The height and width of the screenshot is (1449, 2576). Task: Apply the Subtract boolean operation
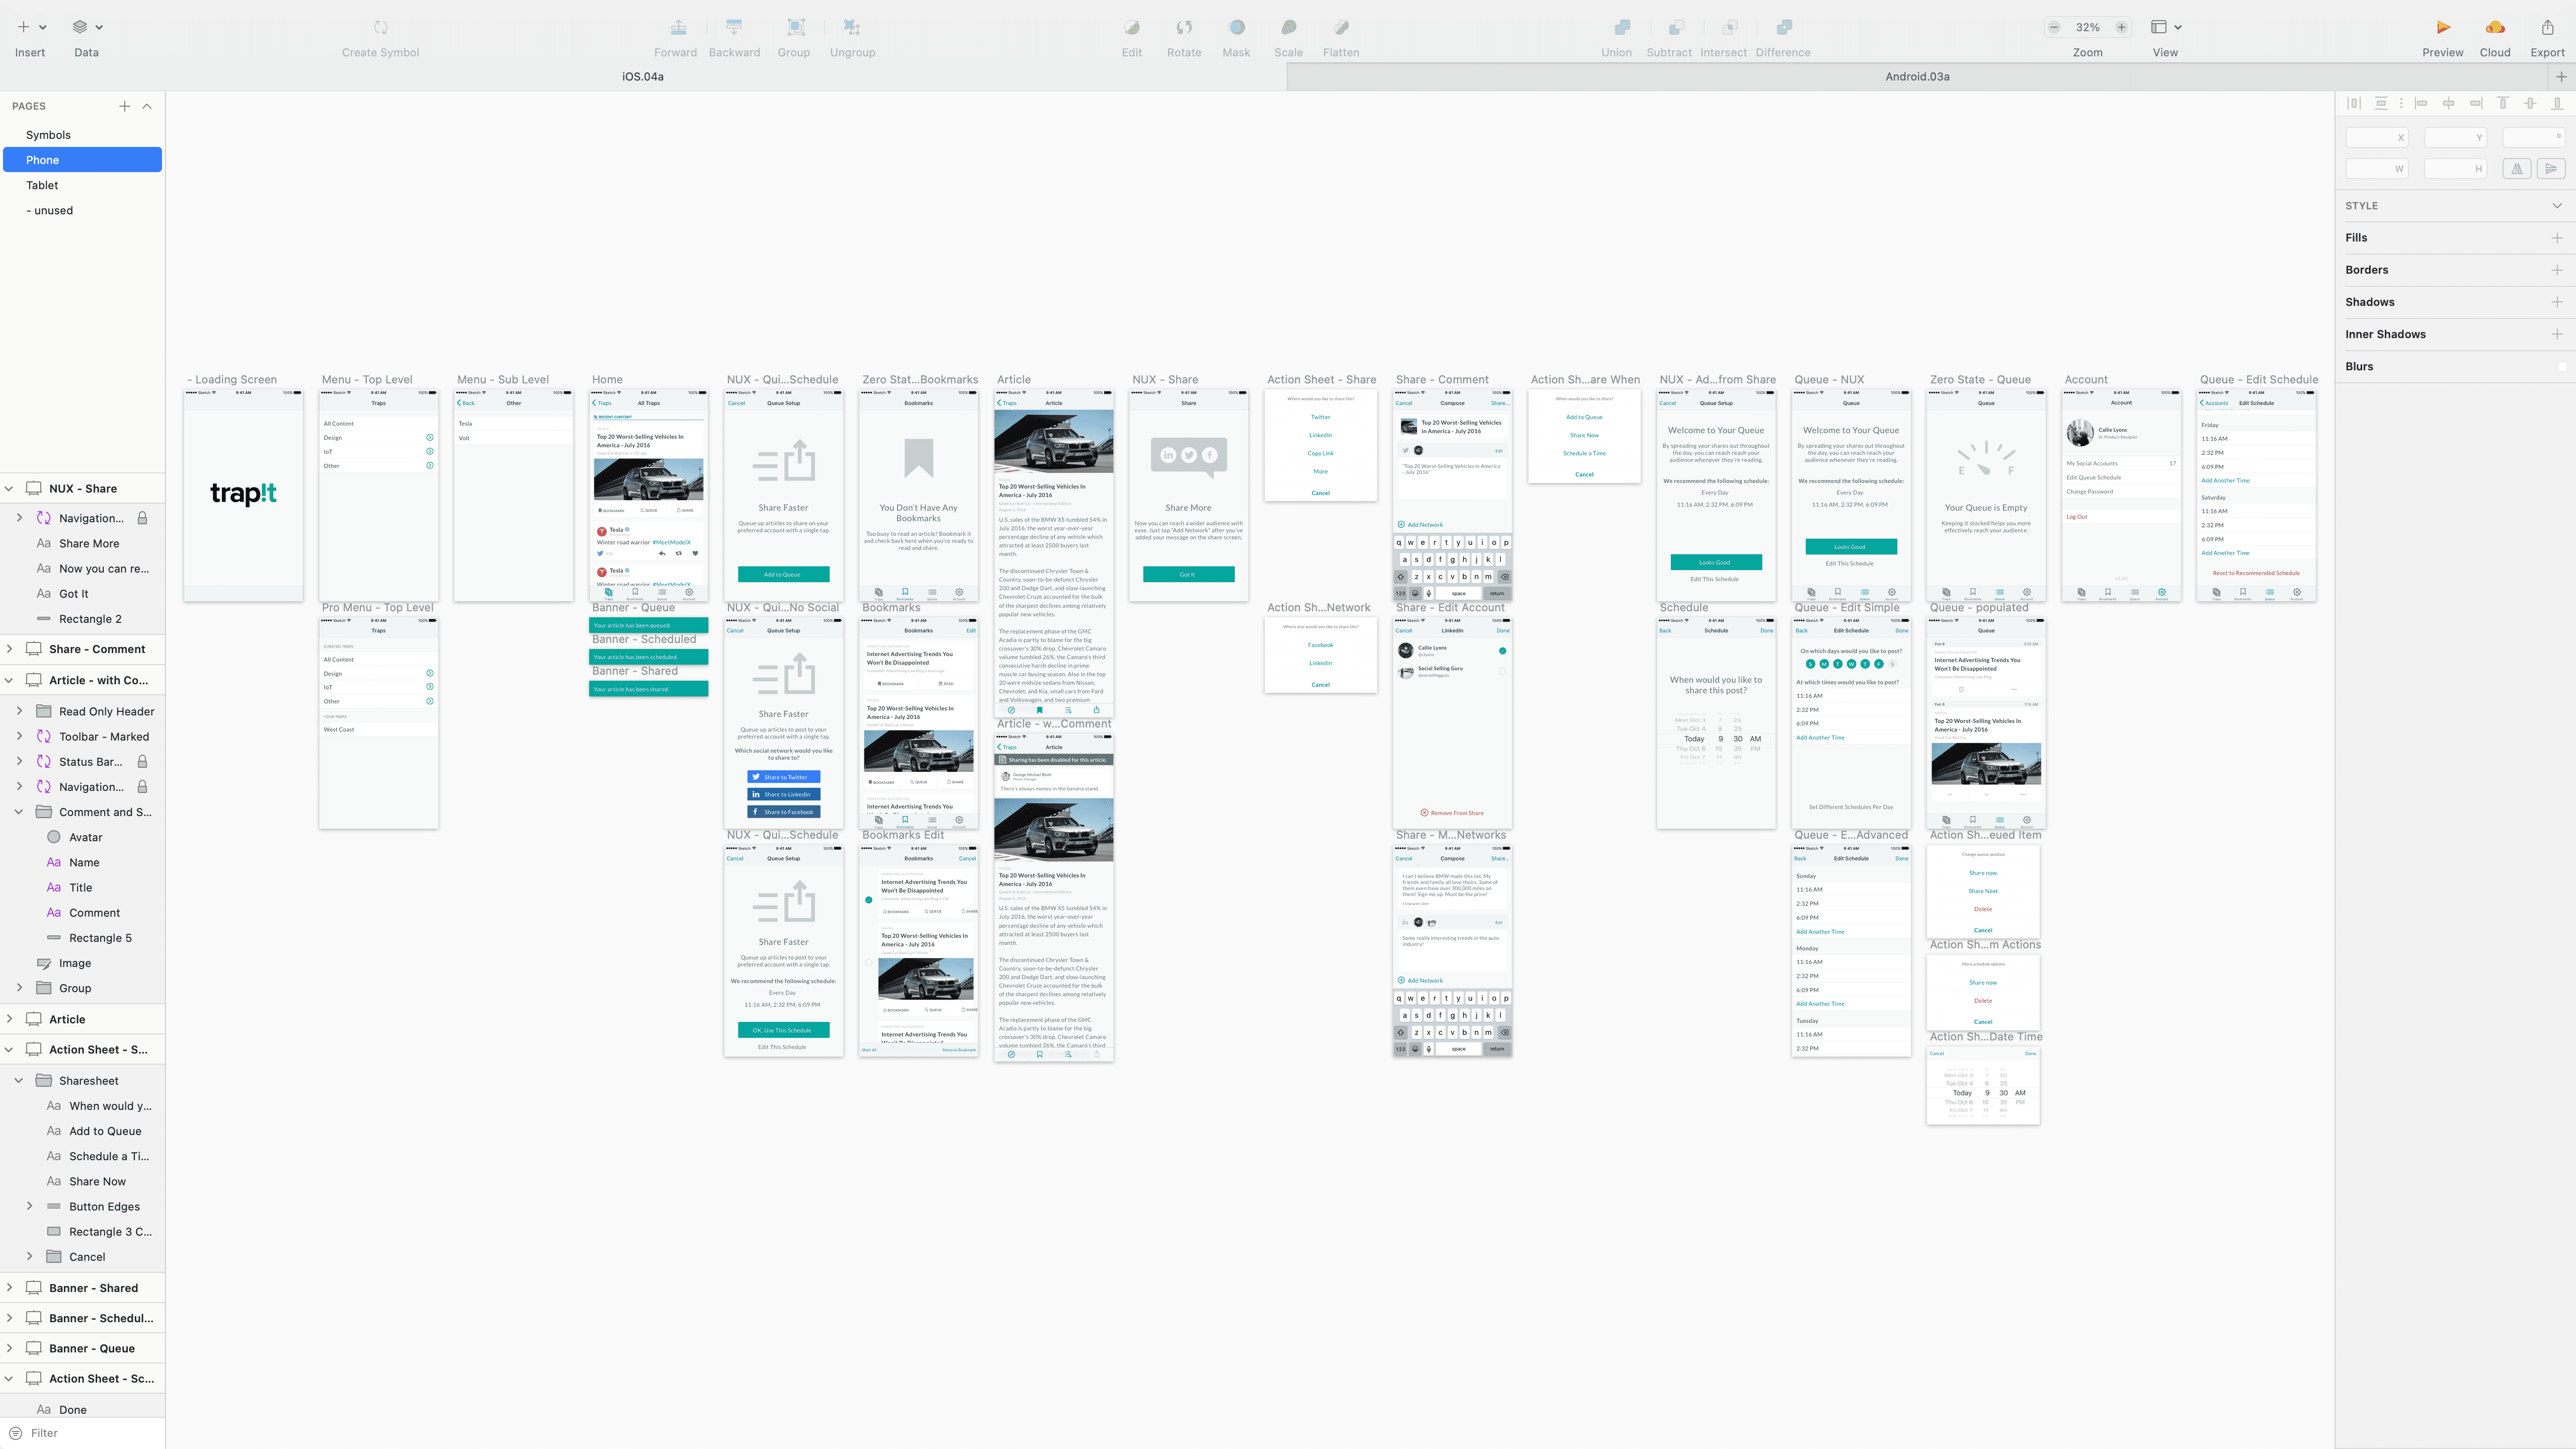coord(1676,27)
